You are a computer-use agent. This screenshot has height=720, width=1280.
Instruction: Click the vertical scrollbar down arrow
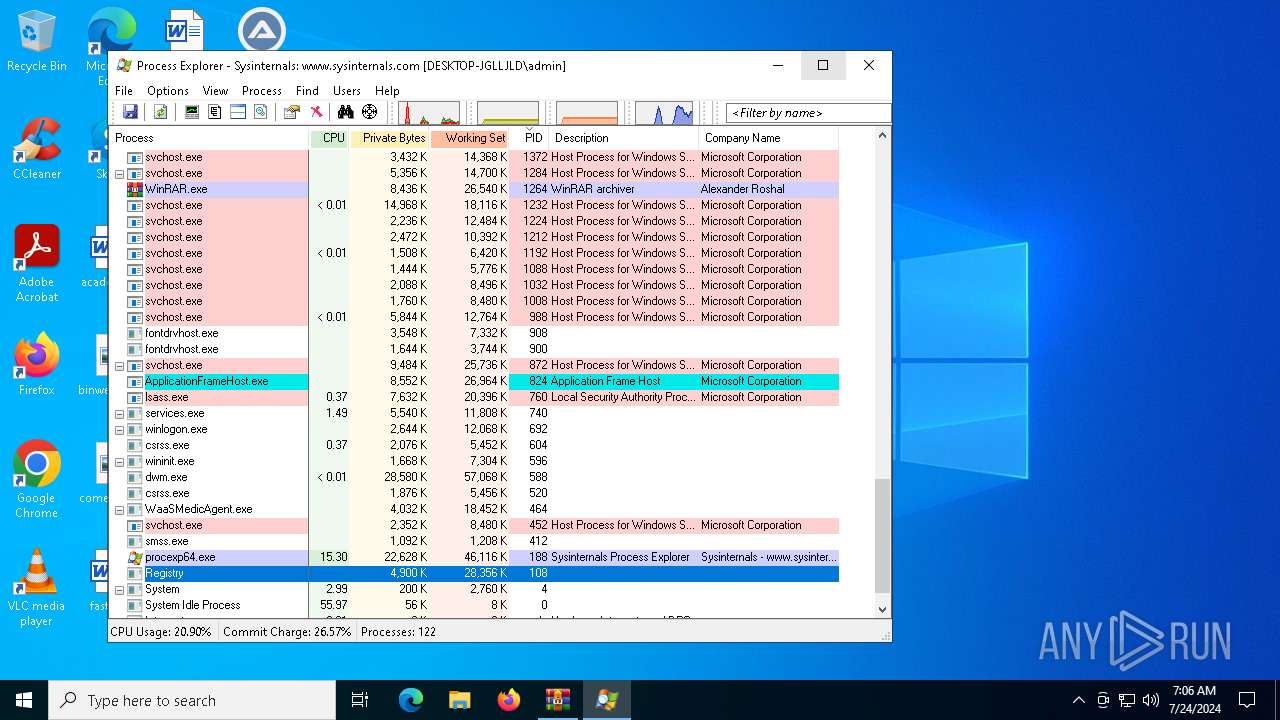[x=882, y=609]
